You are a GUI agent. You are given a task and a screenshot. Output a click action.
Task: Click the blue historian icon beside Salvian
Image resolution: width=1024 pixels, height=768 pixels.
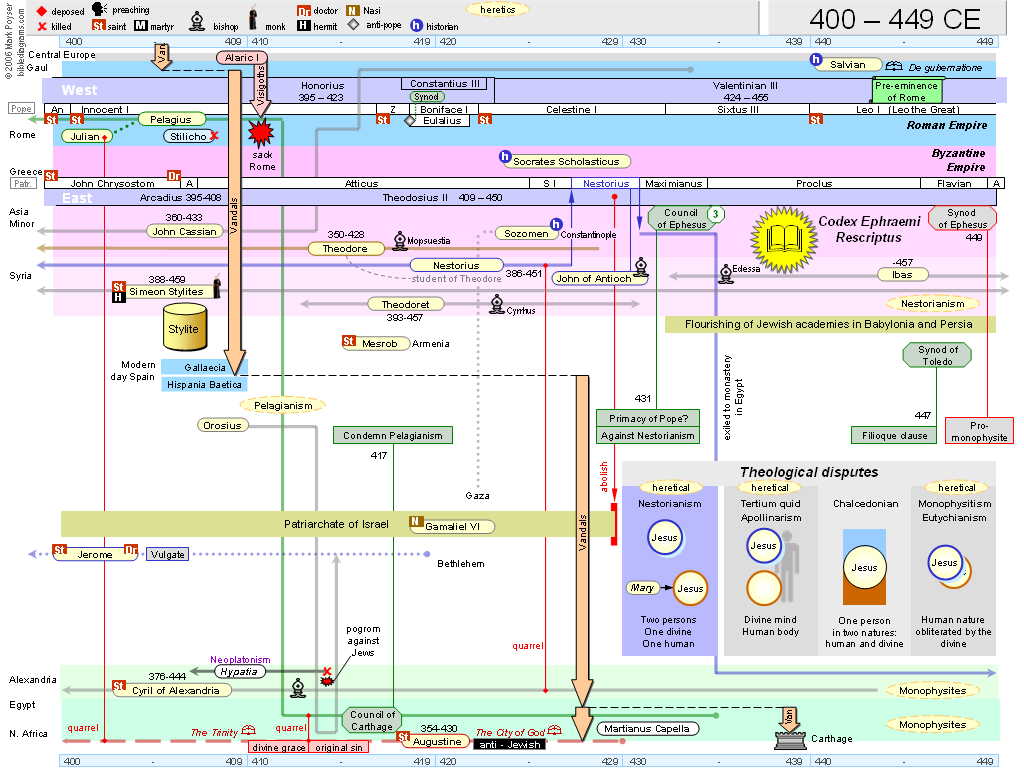point(818,62)
